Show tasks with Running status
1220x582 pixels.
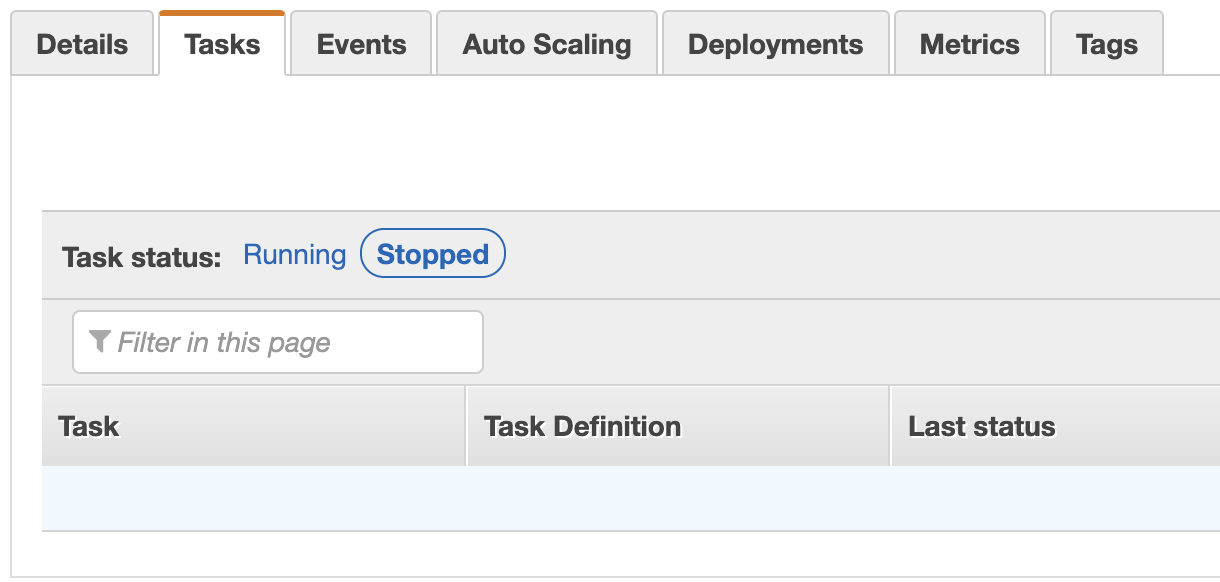(295, 255)
